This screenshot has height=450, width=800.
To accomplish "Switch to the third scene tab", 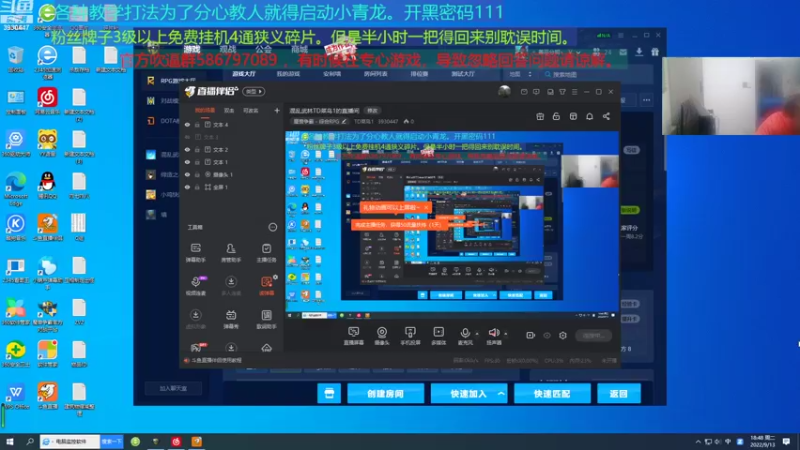I will point(251,111).
